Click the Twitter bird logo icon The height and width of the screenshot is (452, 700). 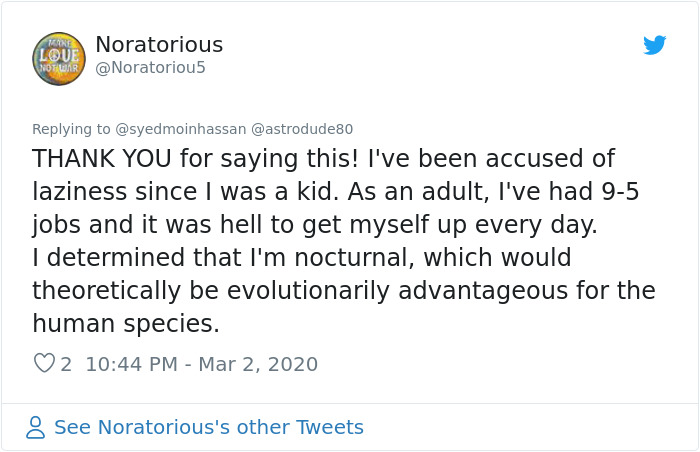coord(654,45)
